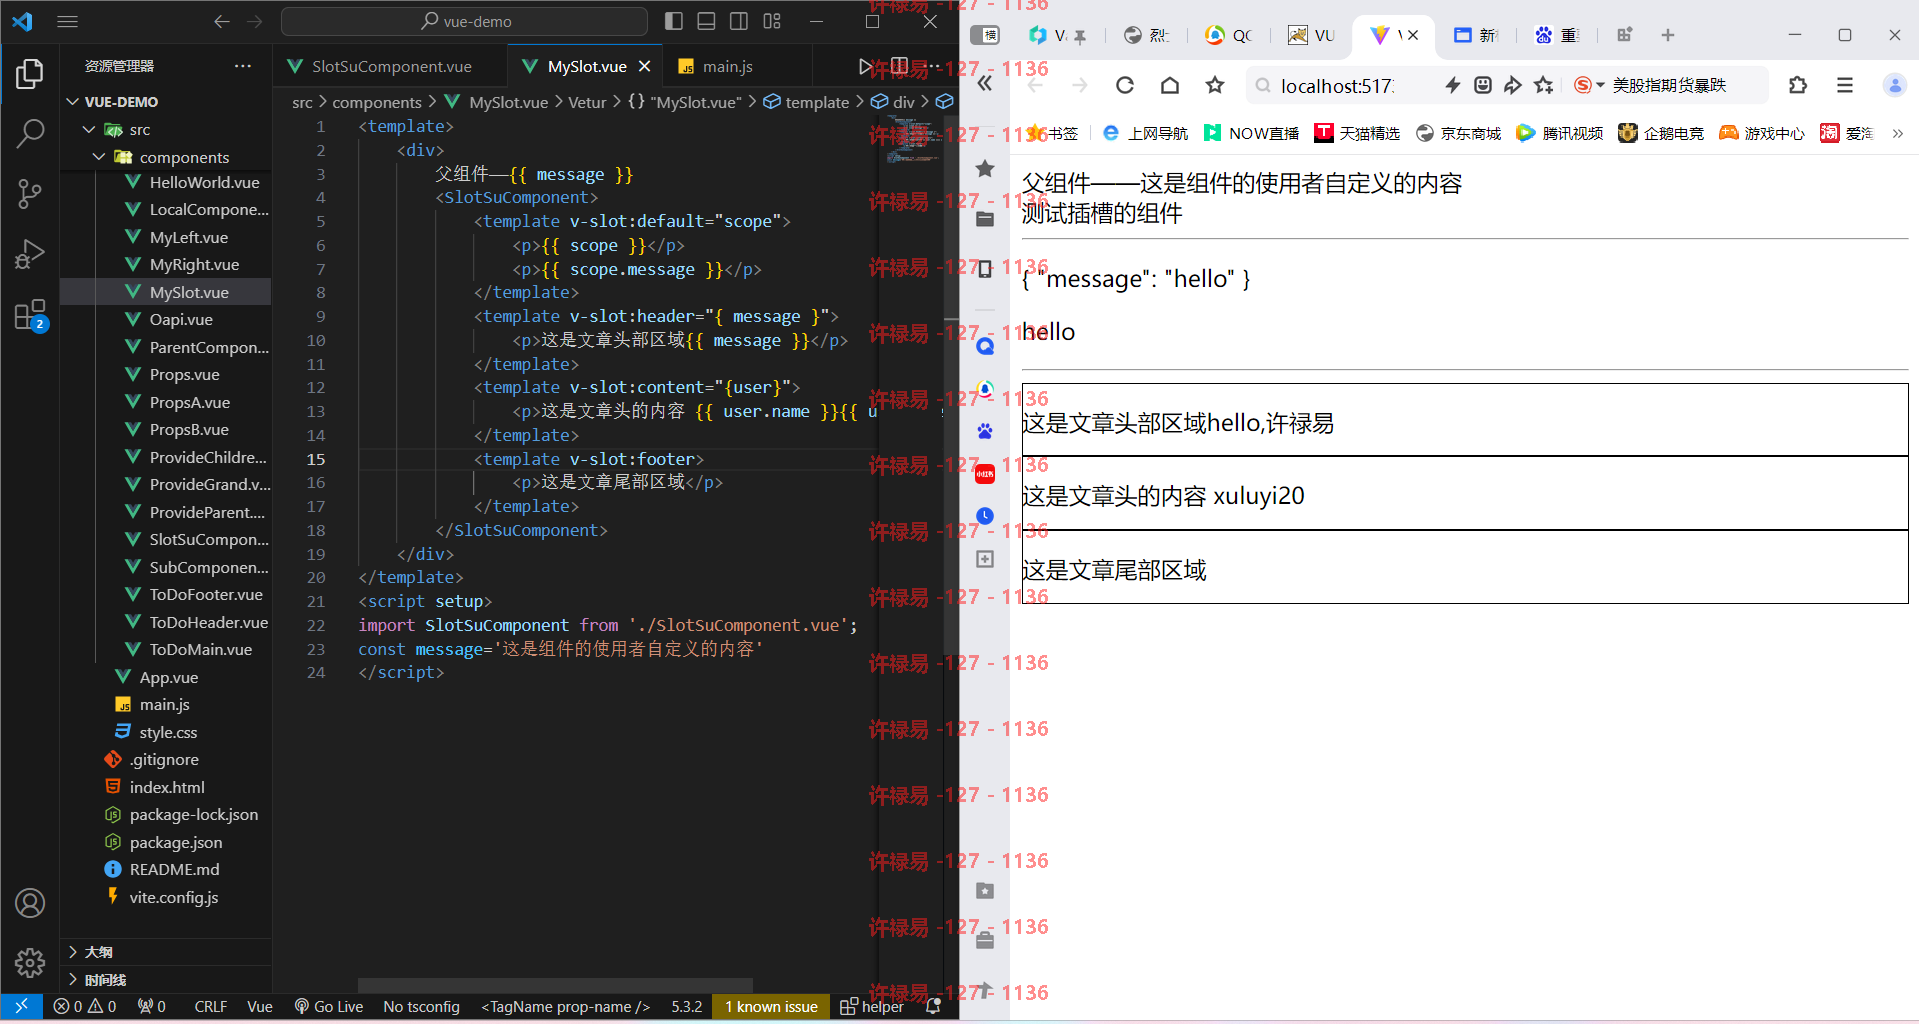This screenshot has height=1024, width=1919.
Task: Open errors and warnings count in status bar
Action: click(x=85, y=1006)
